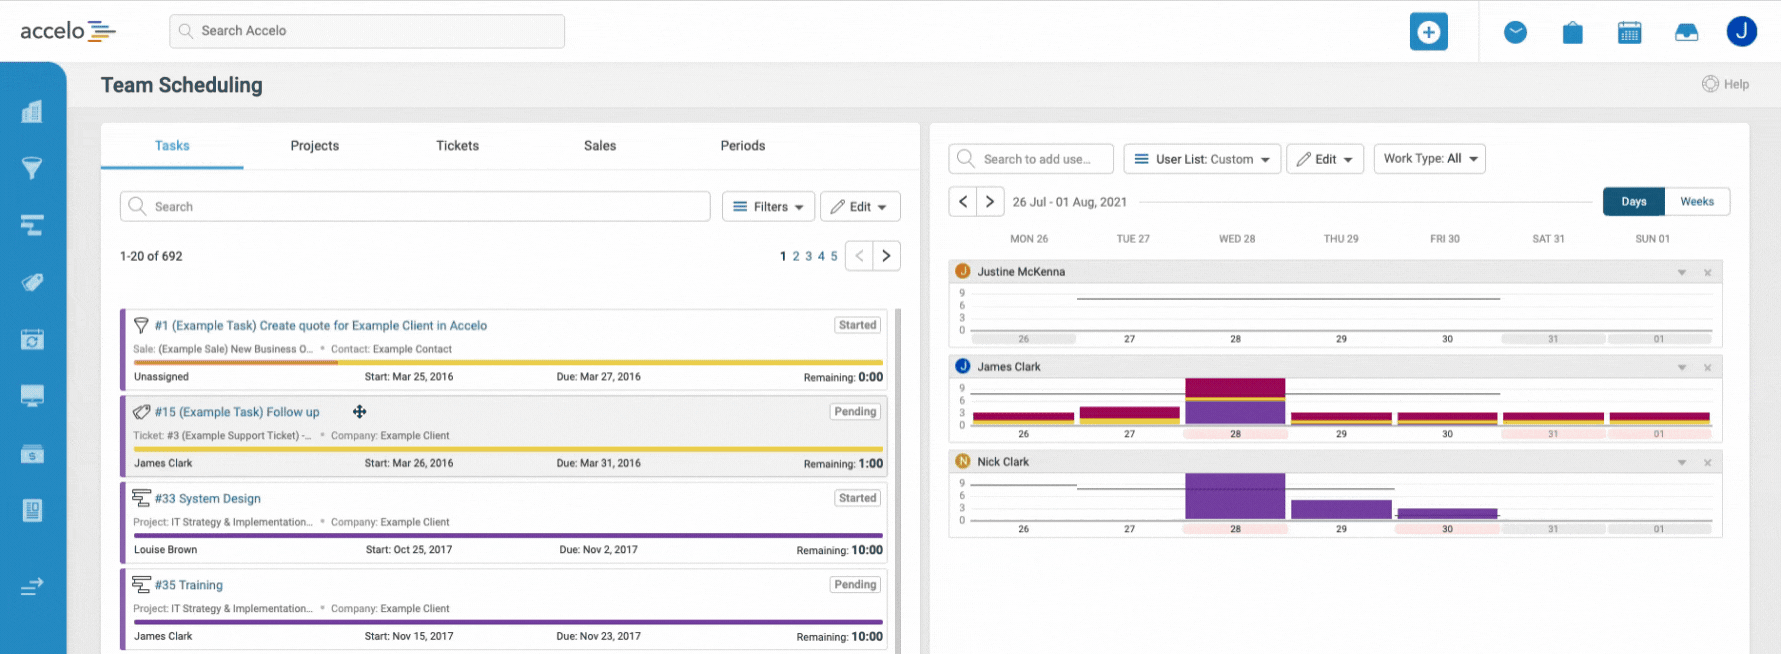The height and width of the screenshot is (654, 1781).
Task: Open the calendar icon in top bar
Action: [1629, 33]
